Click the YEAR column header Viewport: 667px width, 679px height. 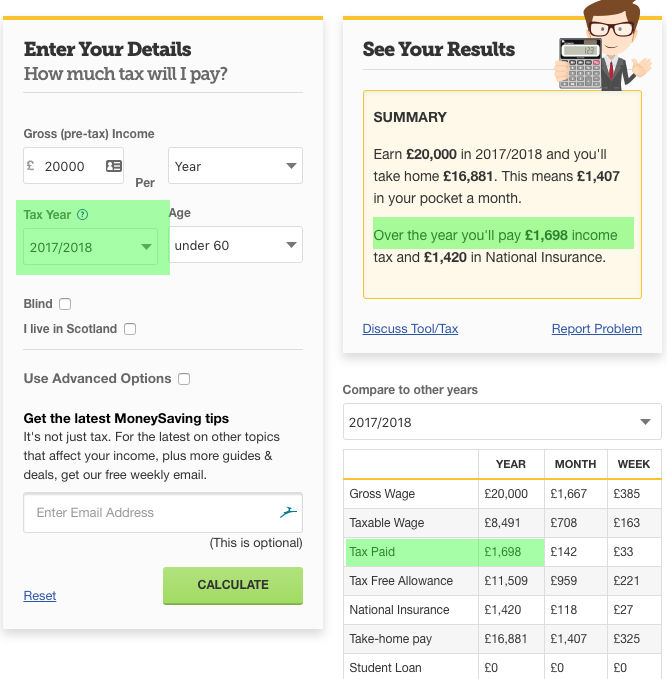click(x=510, y=464)
